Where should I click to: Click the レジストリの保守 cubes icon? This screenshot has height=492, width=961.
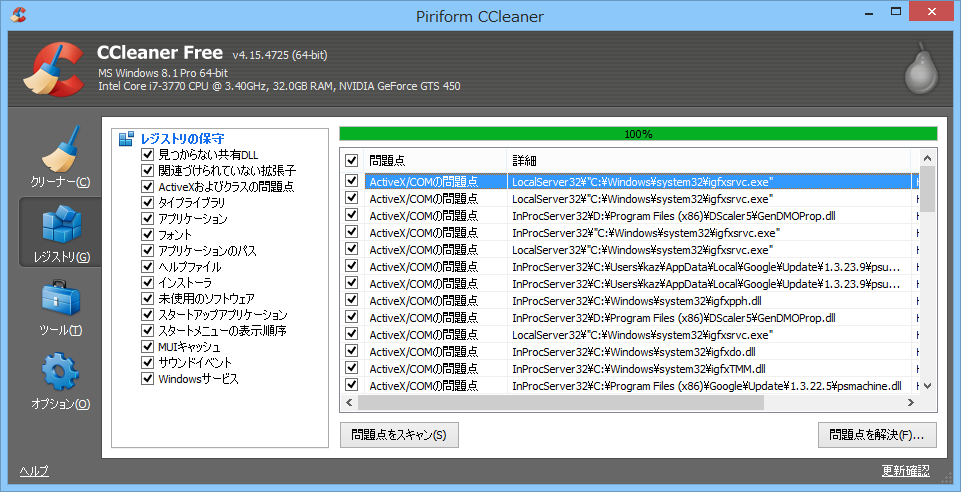click(x=126, y=139)
